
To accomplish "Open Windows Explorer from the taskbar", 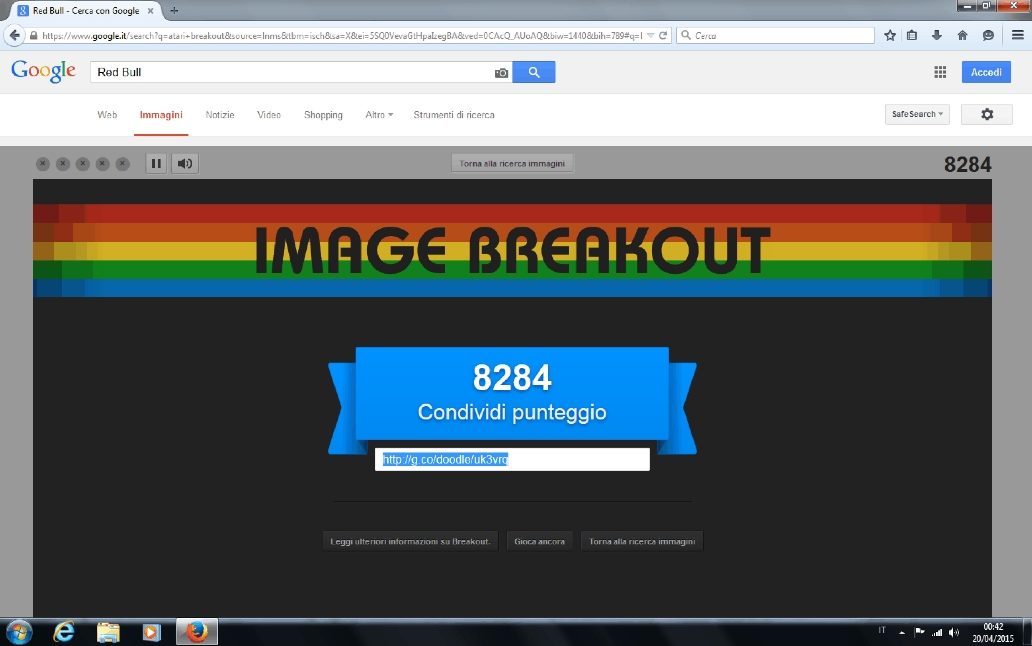I will (108, 632).
